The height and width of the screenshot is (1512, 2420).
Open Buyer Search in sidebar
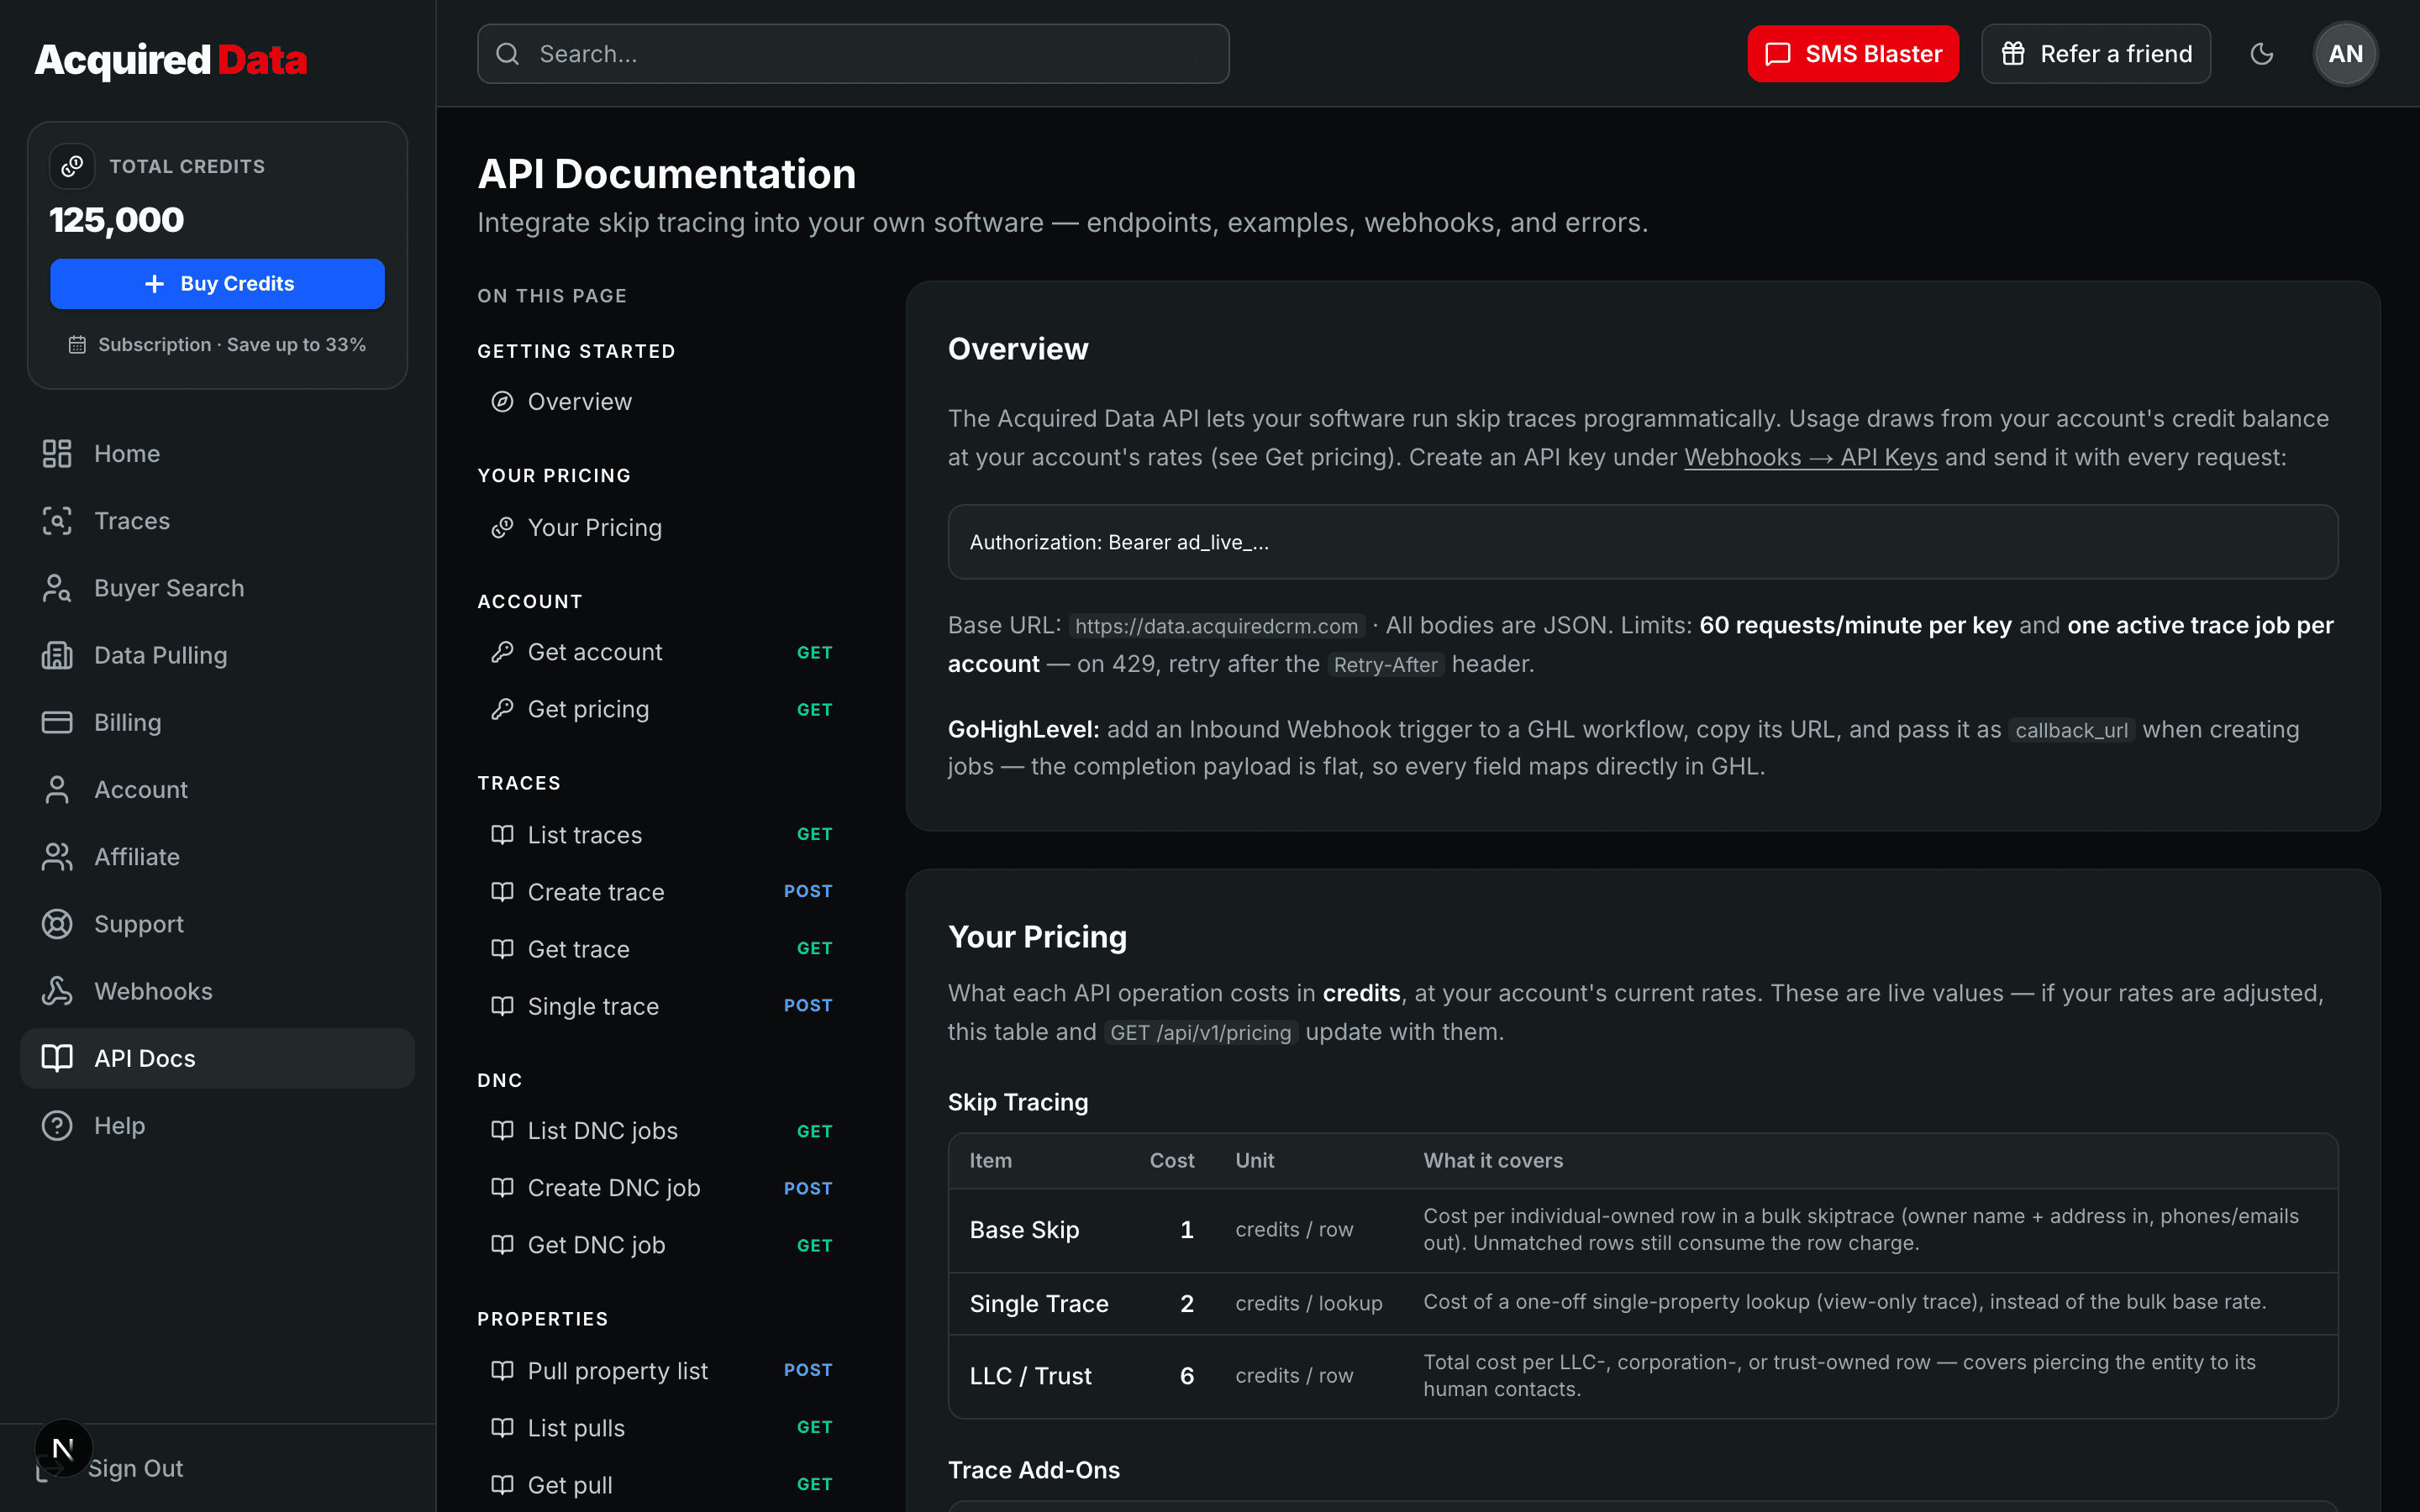coord(217,588)
